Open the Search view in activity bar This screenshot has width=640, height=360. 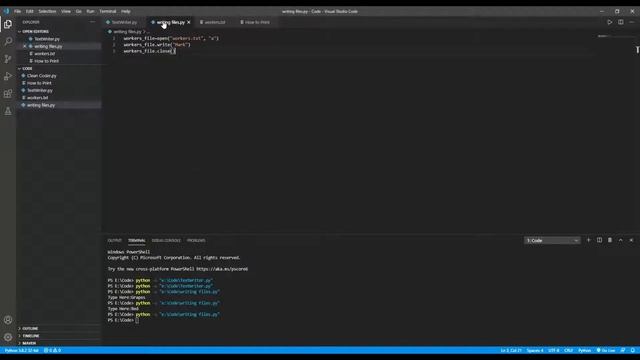[x=8, y=41]
